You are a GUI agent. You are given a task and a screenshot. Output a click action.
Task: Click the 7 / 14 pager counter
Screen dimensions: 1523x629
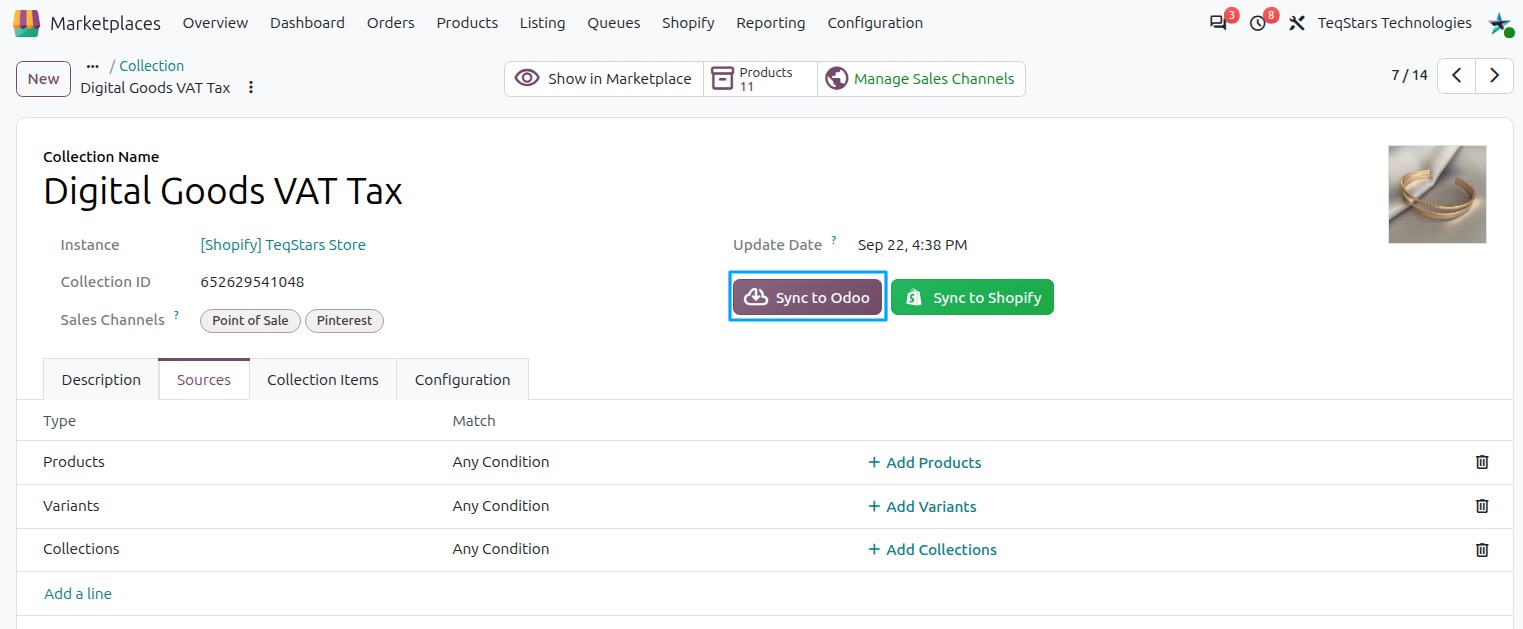1409,75
